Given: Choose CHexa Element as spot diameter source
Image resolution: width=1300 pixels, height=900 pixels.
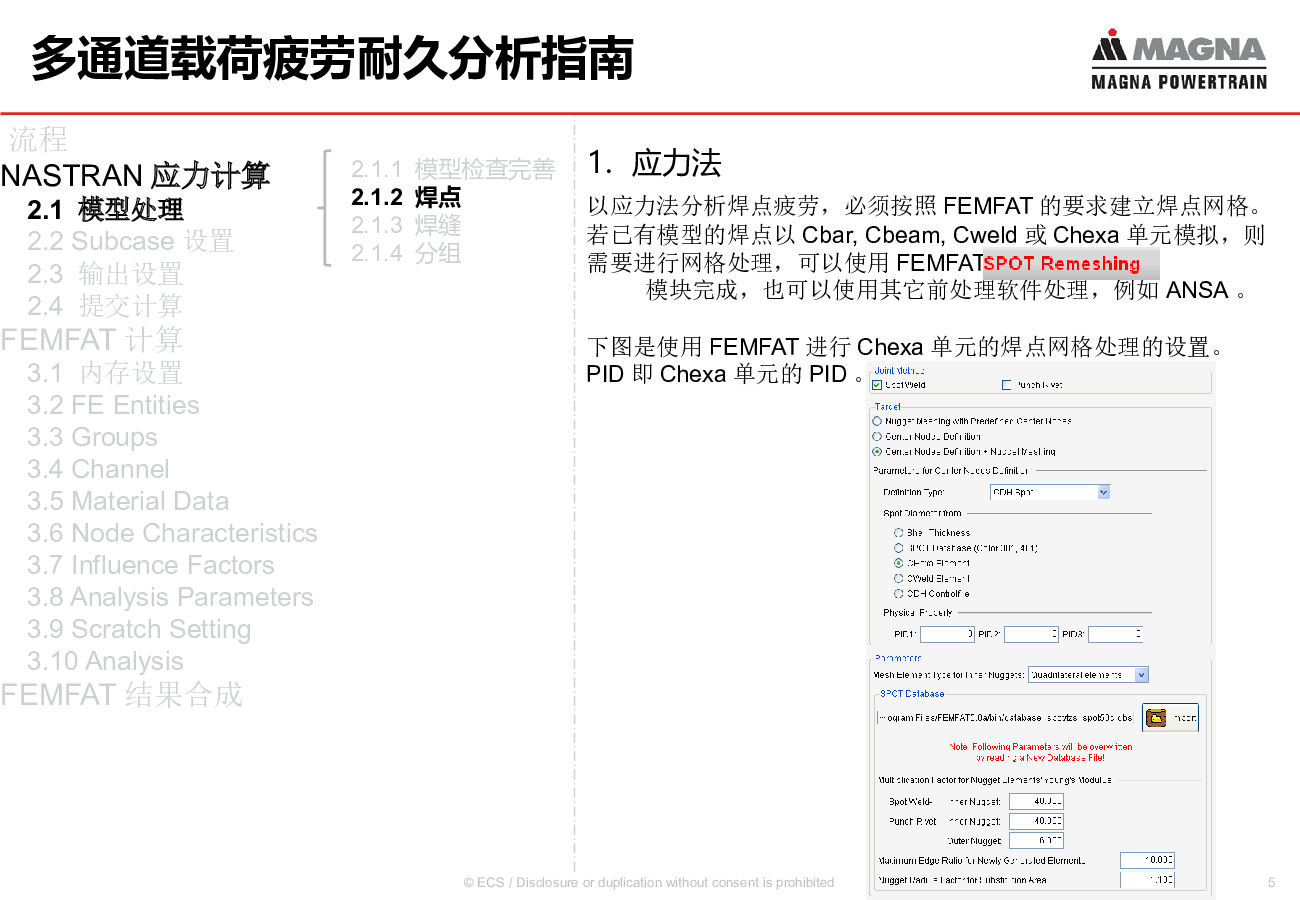Looking at the screenshot, I should [x=898, y=563].
